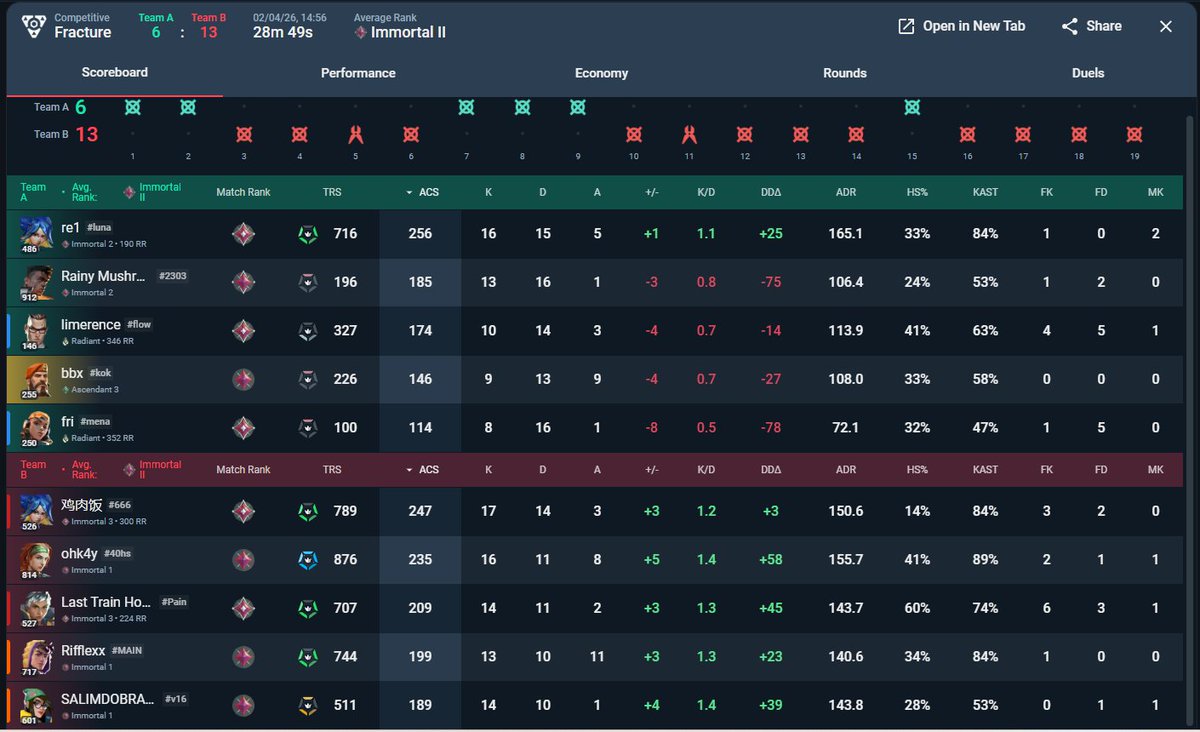Click Team A average rank icon
The width and height of the screenshot is (1200, 732).
pyautogui.click(x=129, y=190)
